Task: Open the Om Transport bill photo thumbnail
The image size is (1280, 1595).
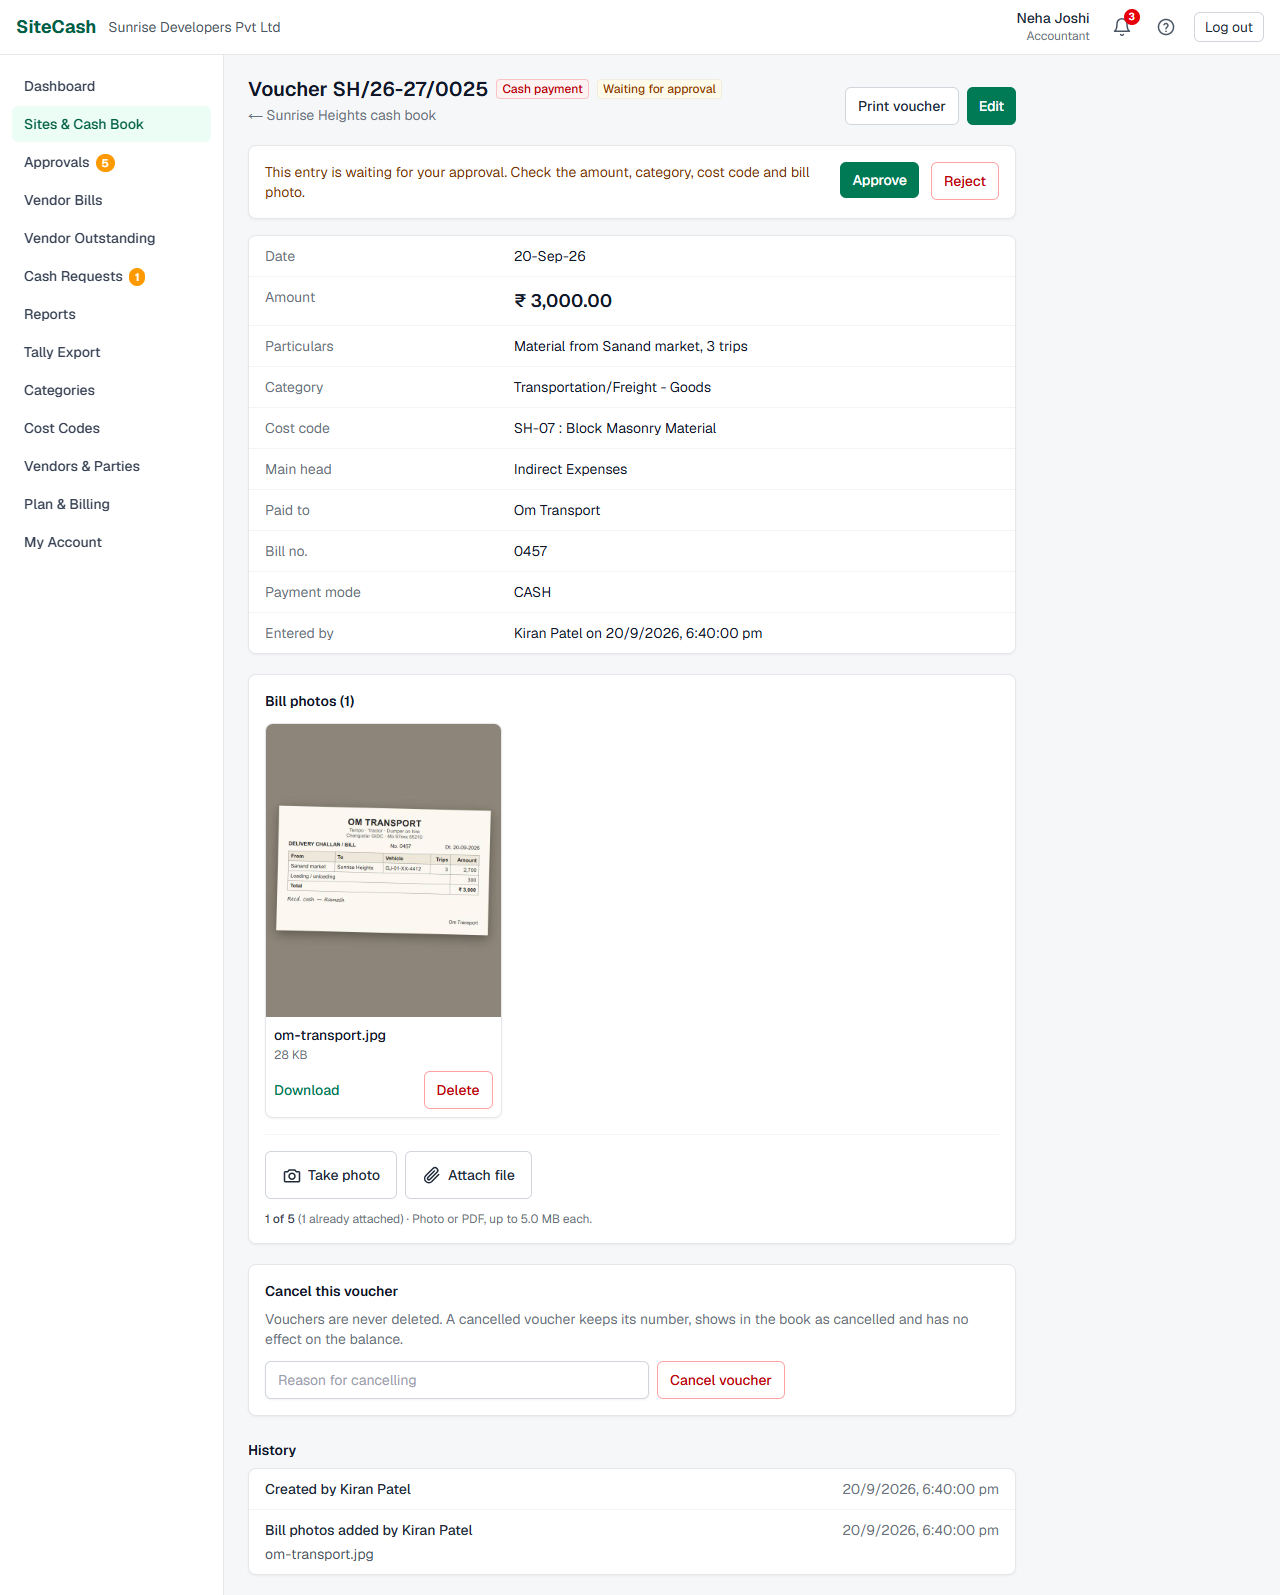Action: click(383, 870)
